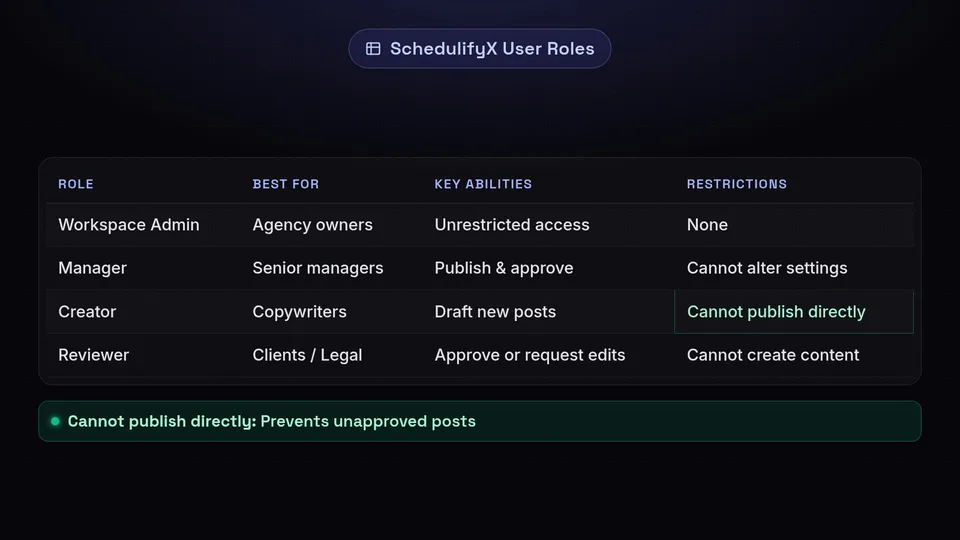Click the table icon beside SchedulifyX User Roles

pyautogui.click(x=373, y=49)
